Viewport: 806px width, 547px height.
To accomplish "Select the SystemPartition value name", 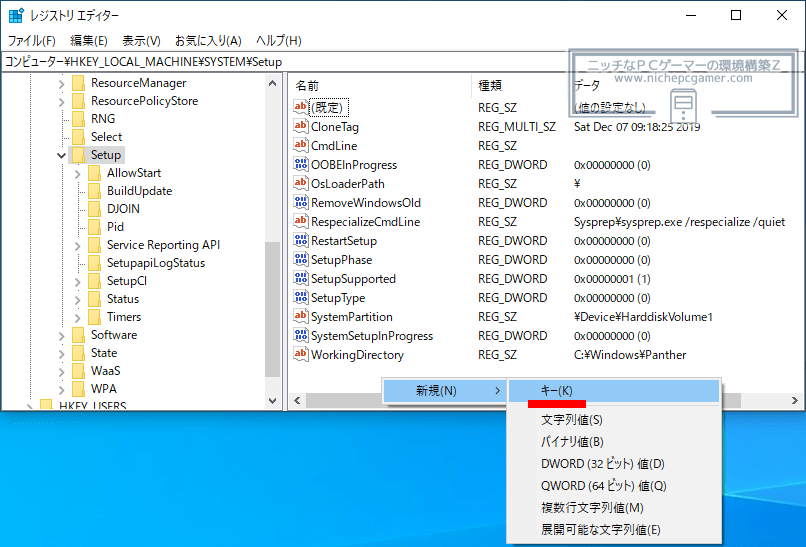I will tap(352, 317).
